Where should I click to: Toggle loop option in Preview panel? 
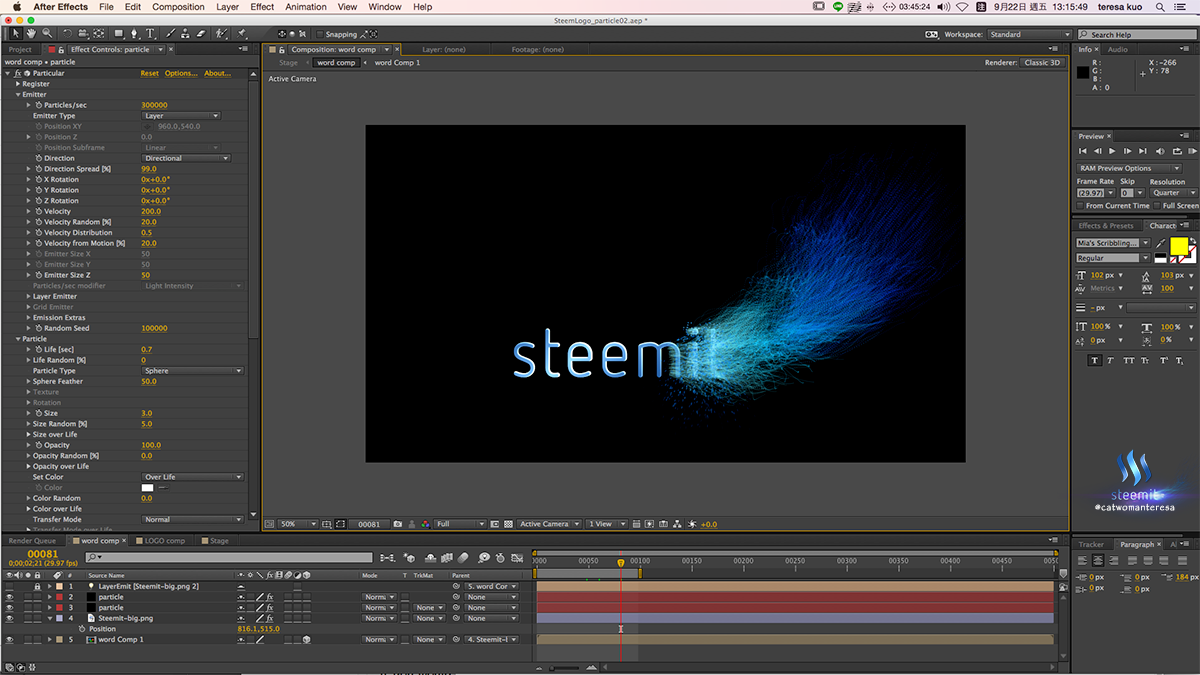[1175, 151]
